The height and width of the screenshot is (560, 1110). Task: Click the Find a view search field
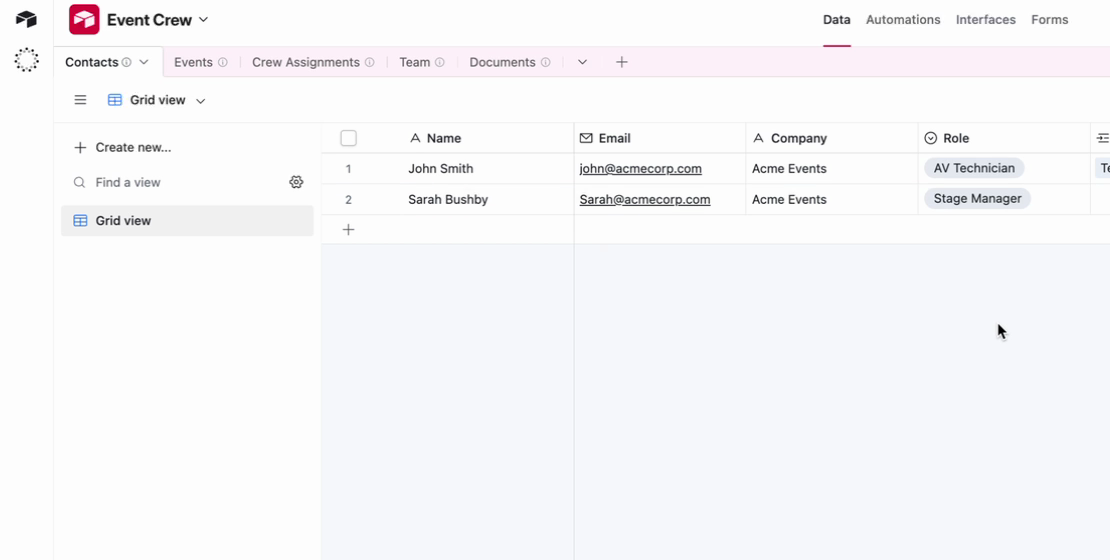(177, 183)
